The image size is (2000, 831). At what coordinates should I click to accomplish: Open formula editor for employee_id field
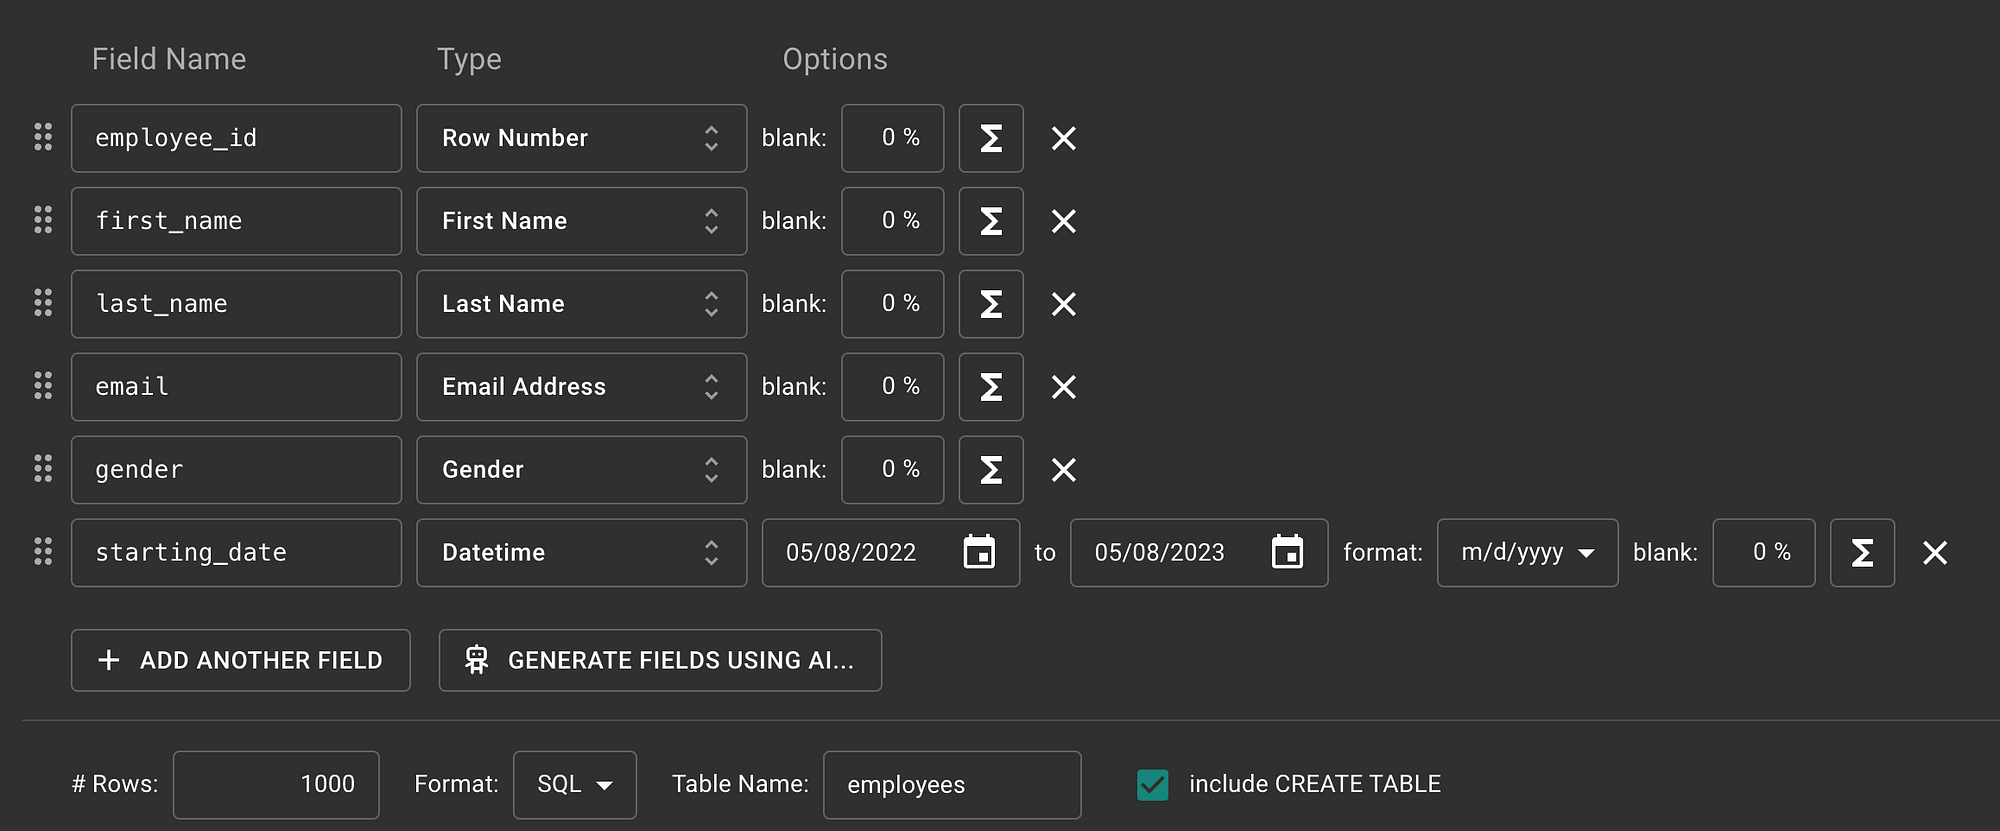pos(991,138)
